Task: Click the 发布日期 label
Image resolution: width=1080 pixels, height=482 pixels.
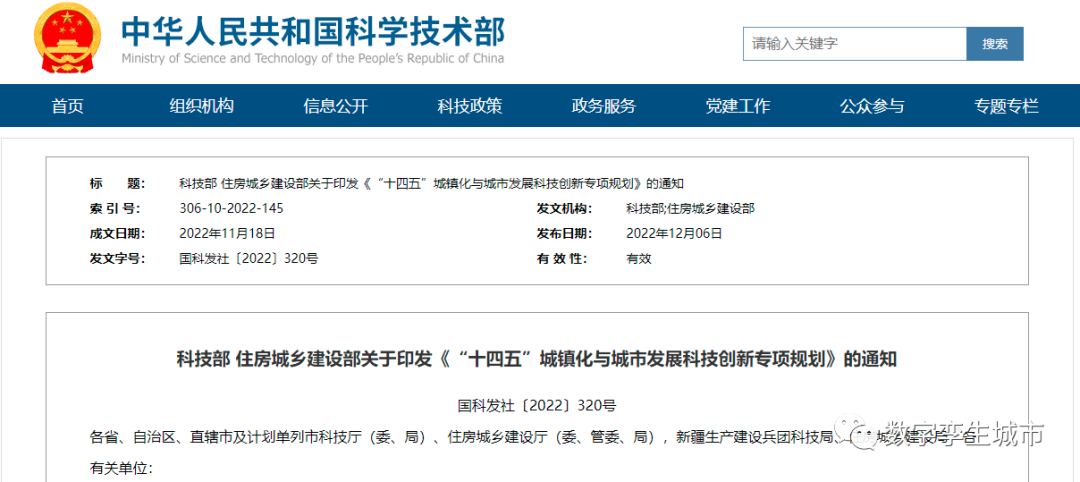Action: pyautogui.click(x=565, y=233)
